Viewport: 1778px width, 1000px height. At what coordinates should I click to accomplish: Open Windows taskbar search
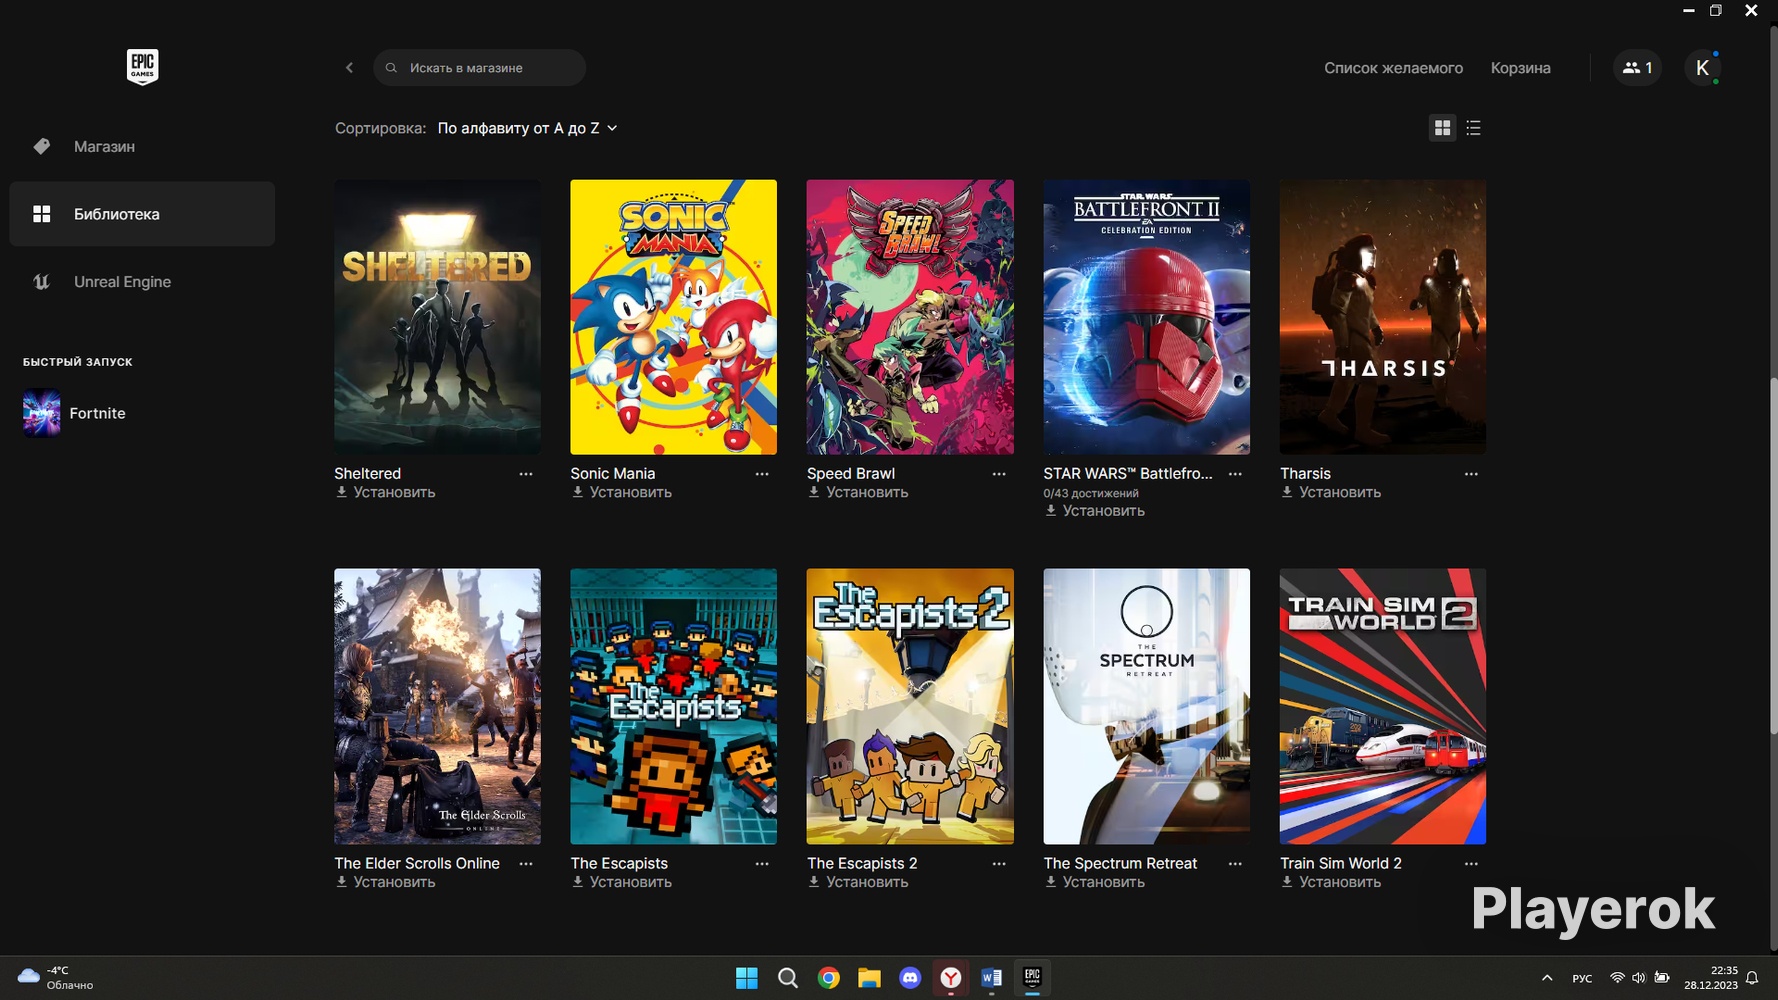point(788,978)
